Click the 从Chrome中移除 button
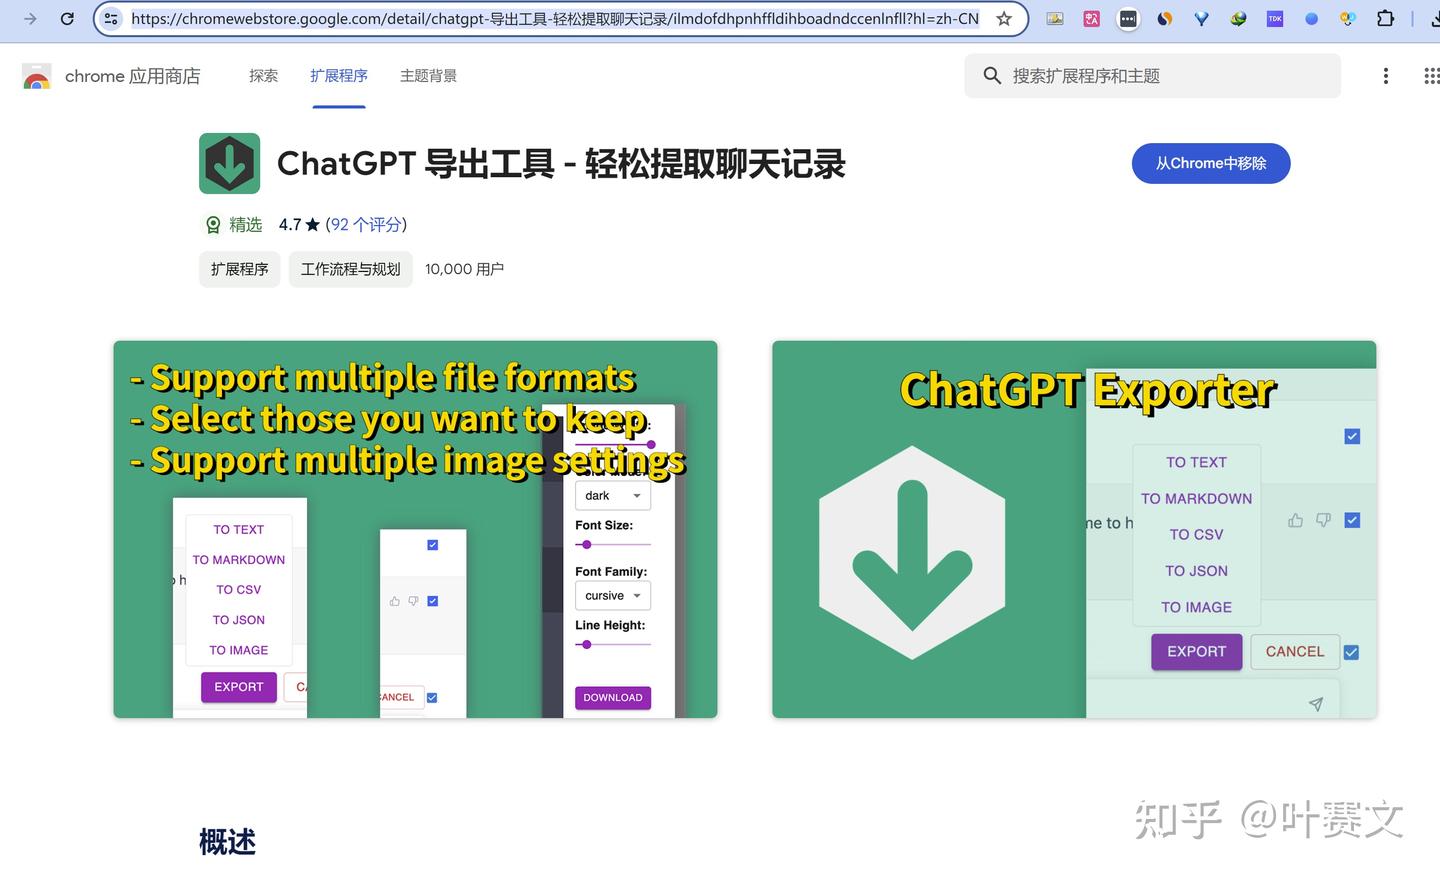Screen dimensions: 1440x878 point(1211,163)
